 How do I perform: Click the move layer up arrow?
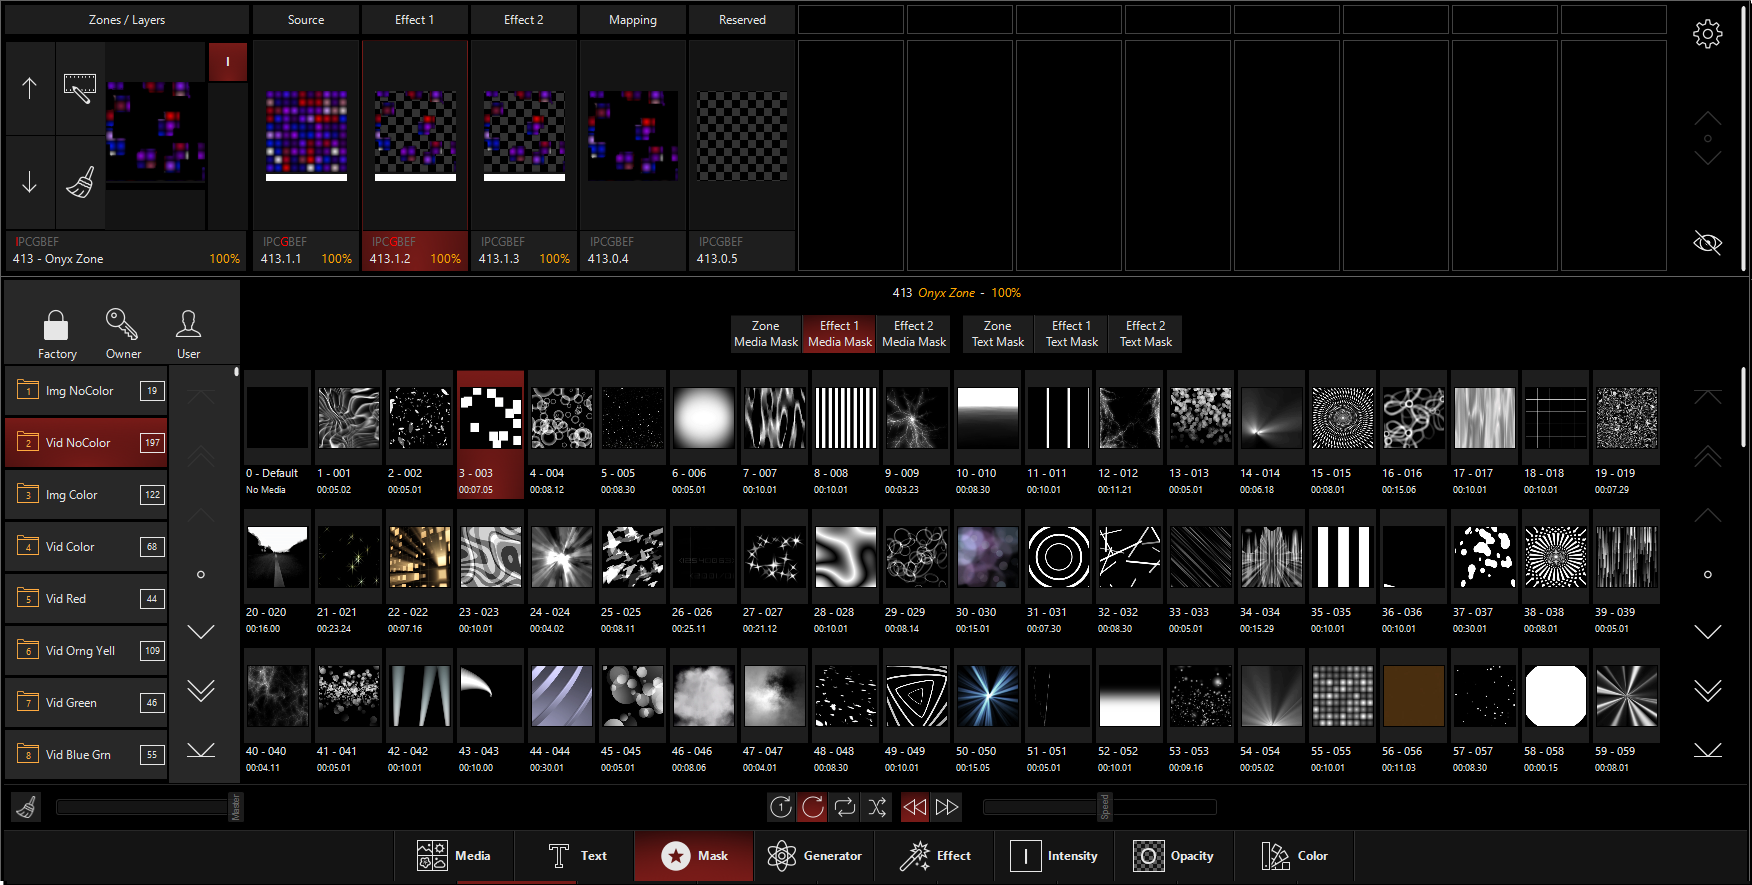(x=30, y=88)
